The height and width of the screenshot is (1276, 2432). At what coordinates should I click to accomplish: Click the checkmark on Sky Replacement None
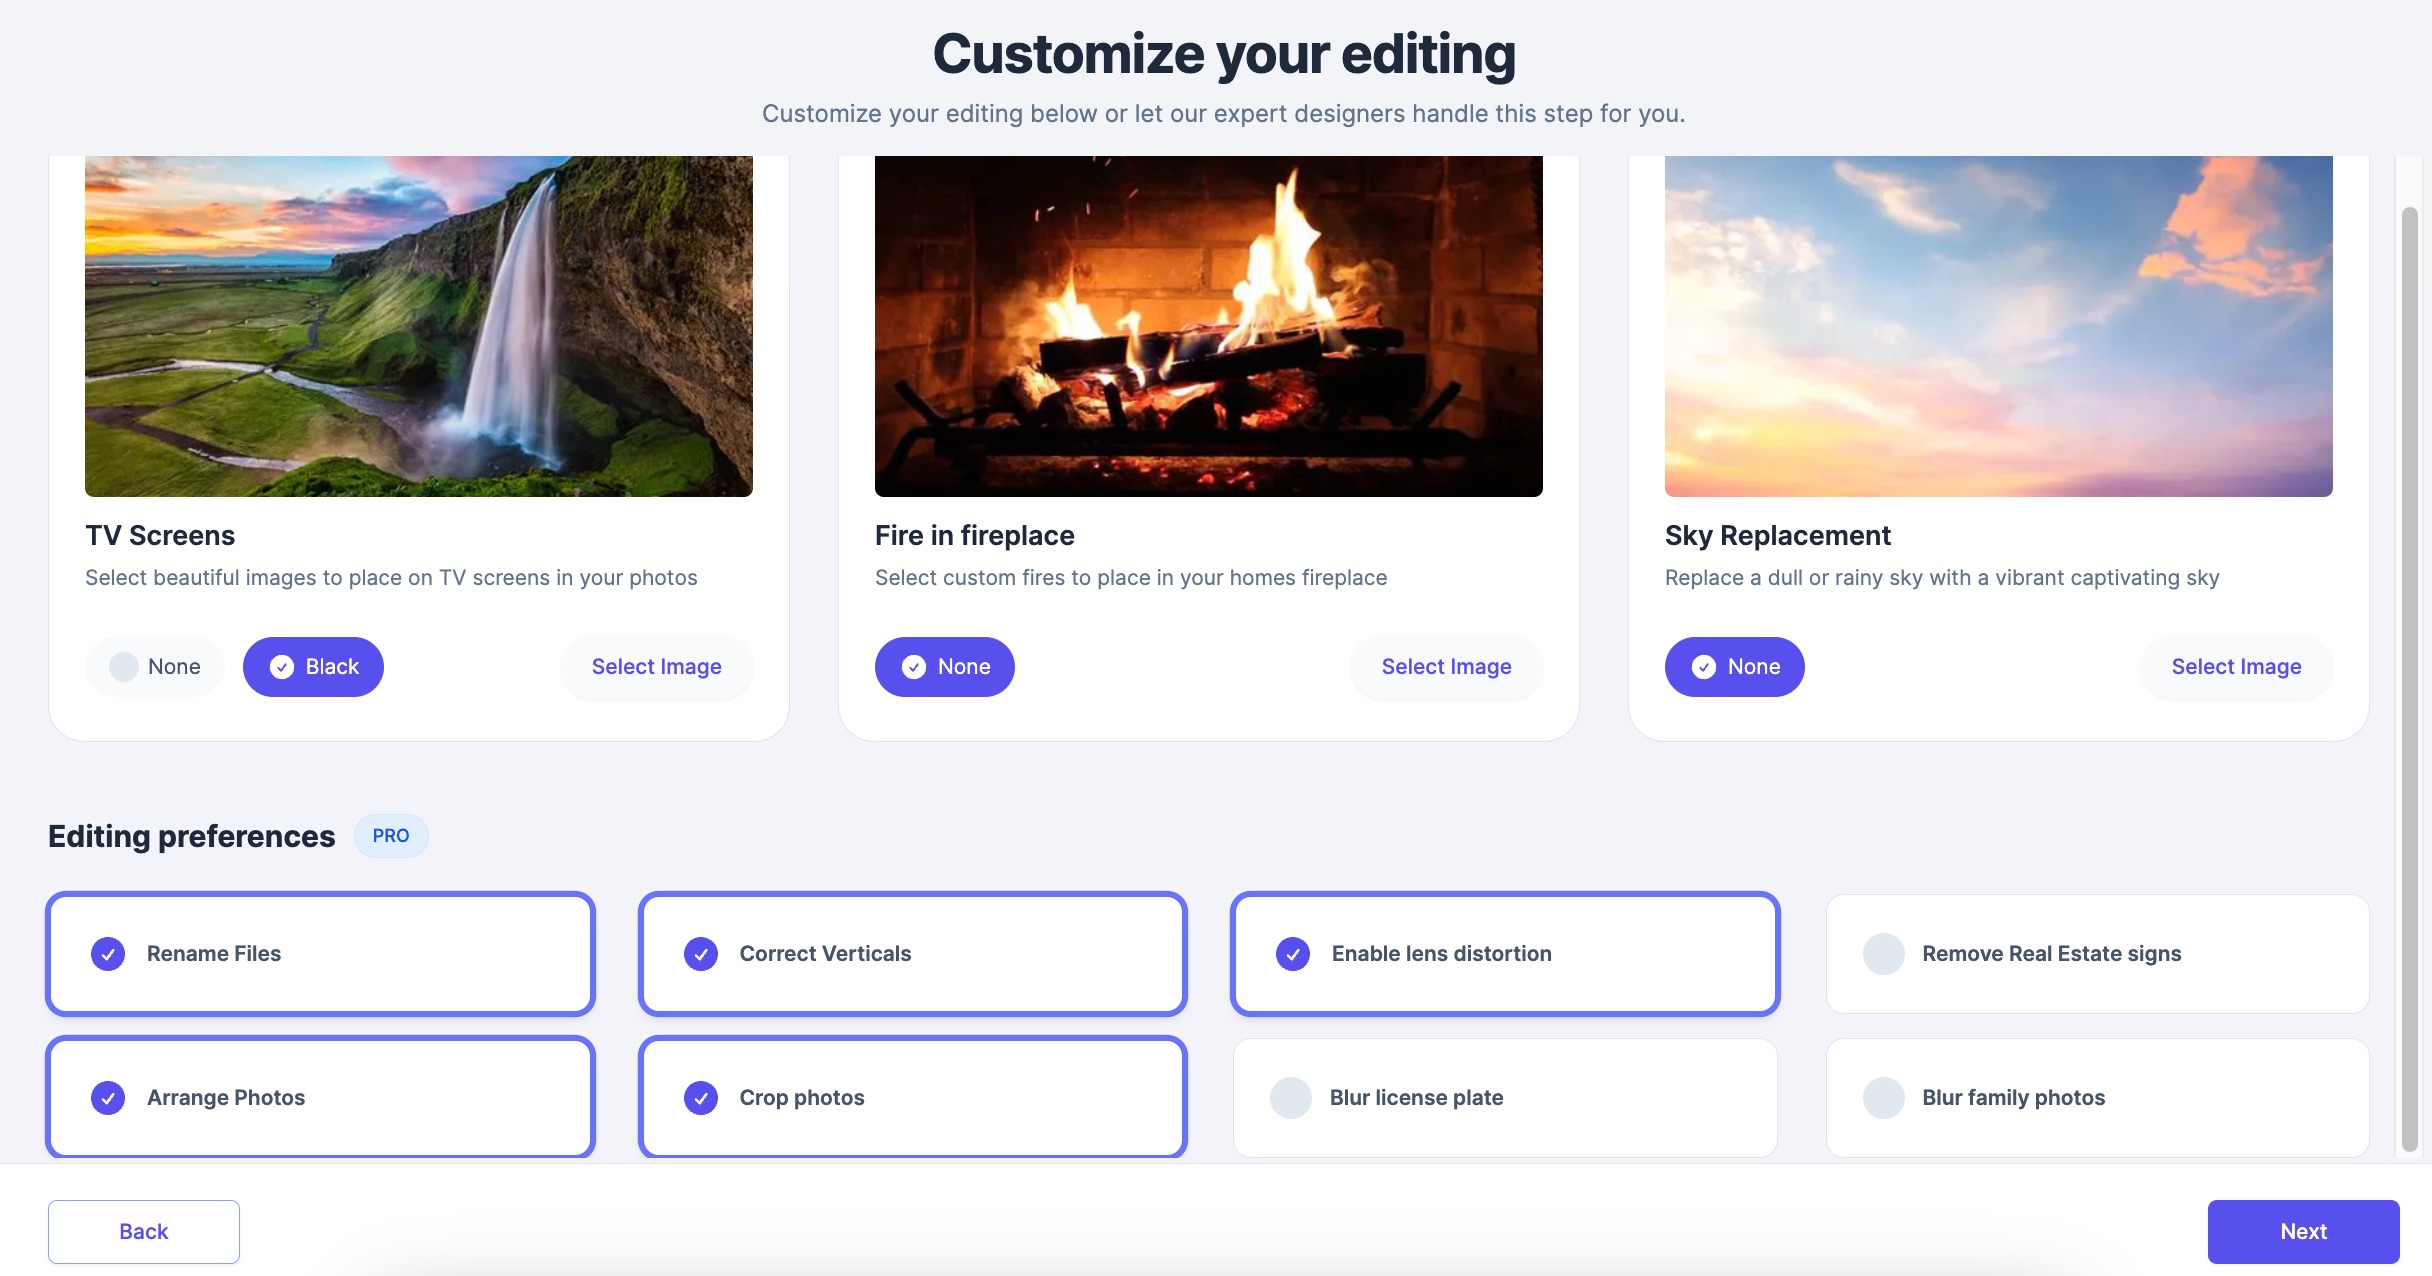click(1704, 667)
